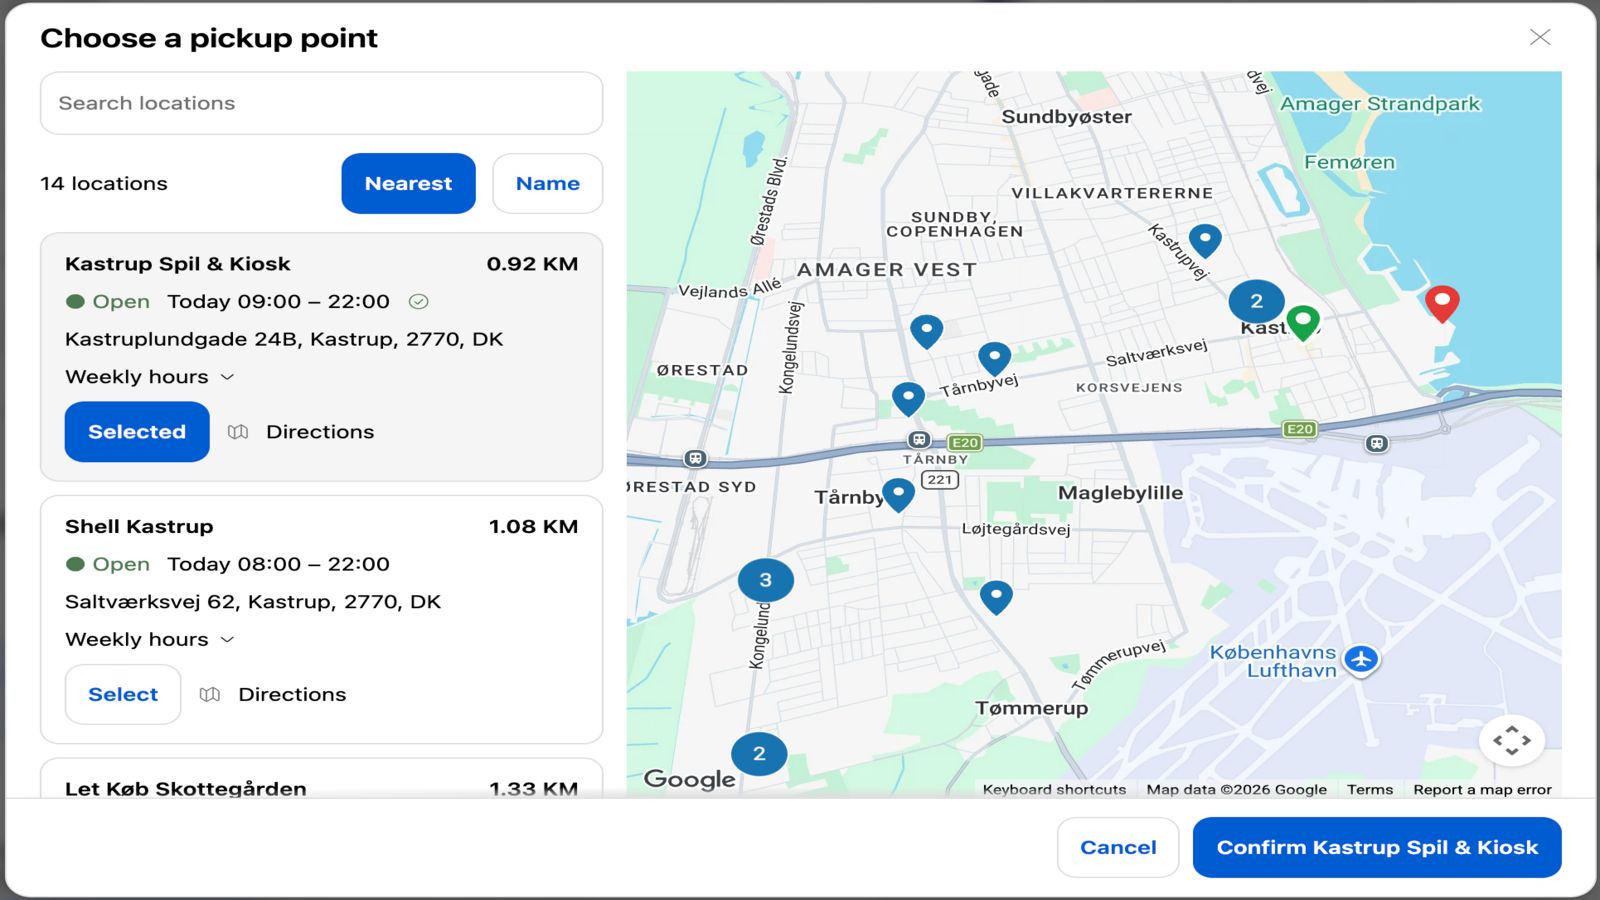Click the Selected button for Kastrup Spil & Kiosk
1600x900 pixels.
click(x=137, y=432)
